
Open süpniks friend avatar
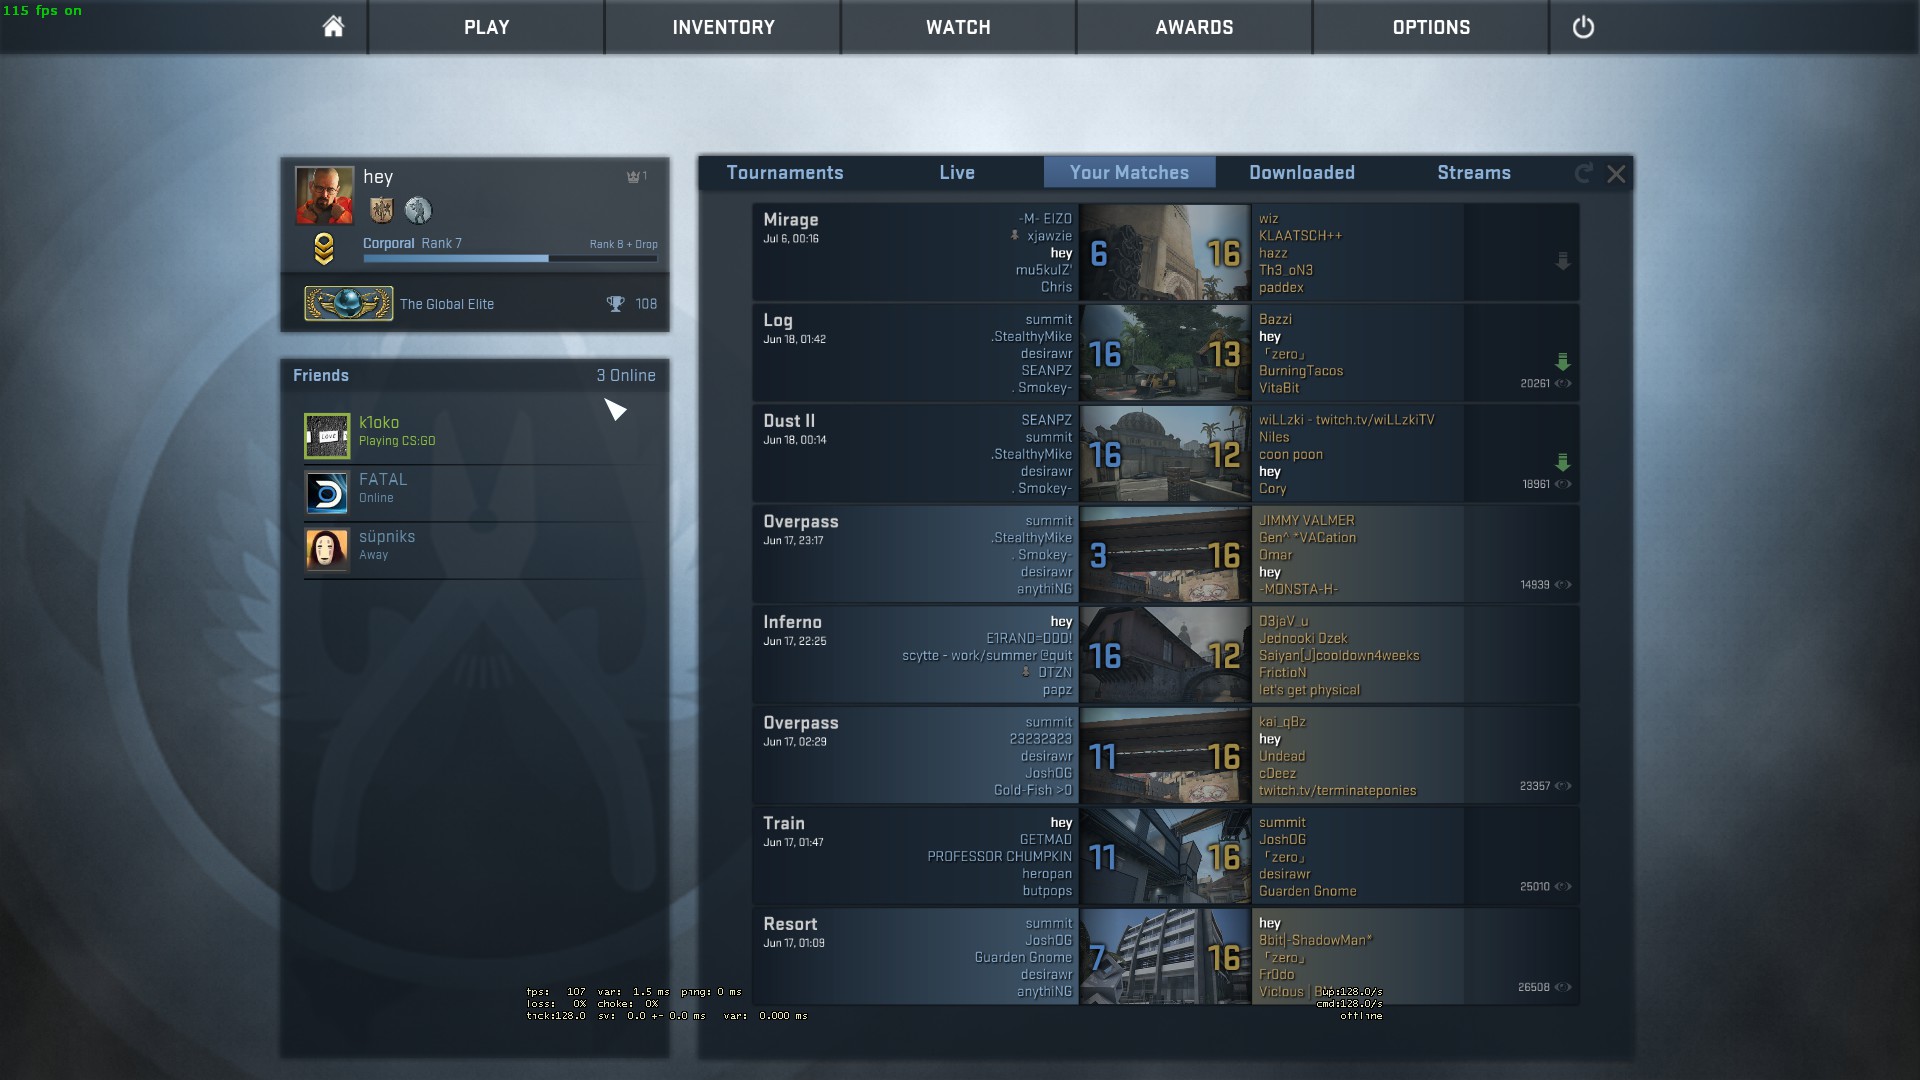click(327, 550)
